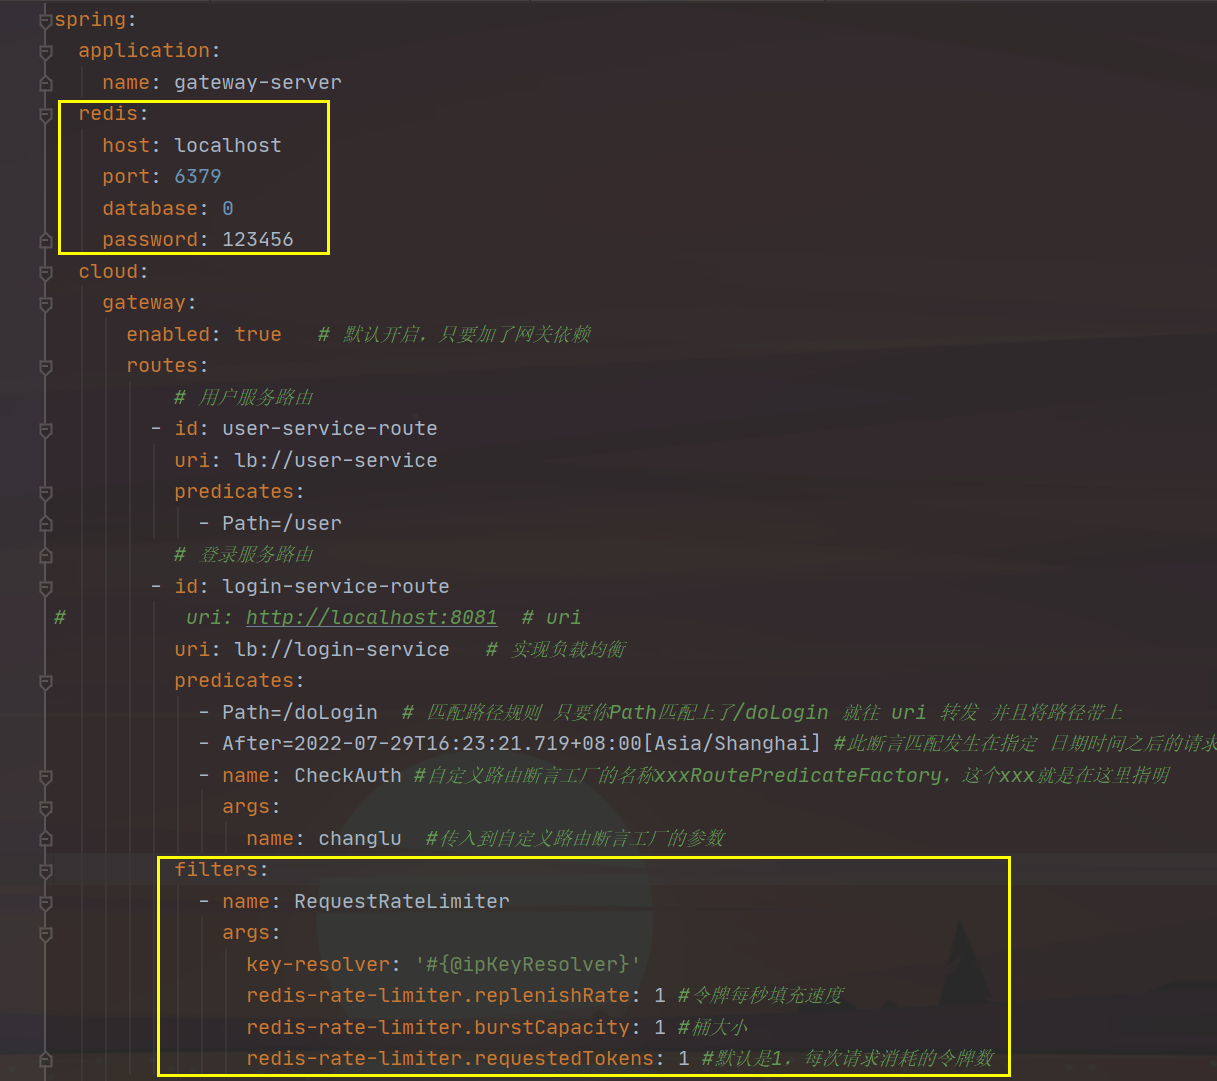Viewport: 1217px width, 1081px height.
Task: Click the [Asia/Shanghai] timezone text
Action: tap(732, 743)
